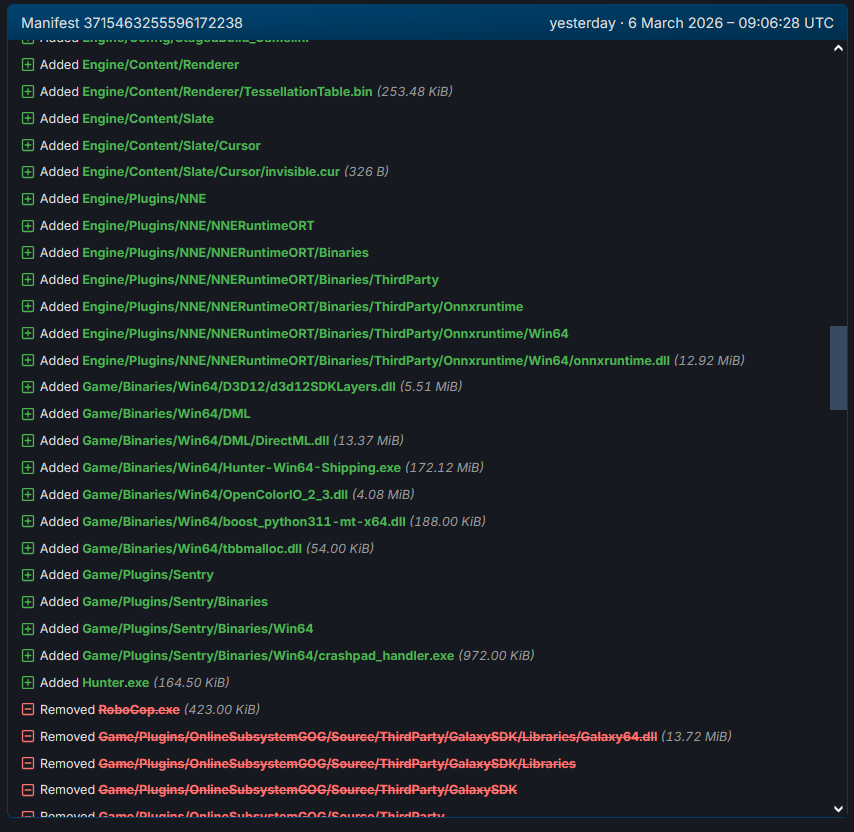Click the plus icon beside tbbmalloc.dll
Image resolution: width=854 pixels, height=832 pixels.
pos(28,549)
